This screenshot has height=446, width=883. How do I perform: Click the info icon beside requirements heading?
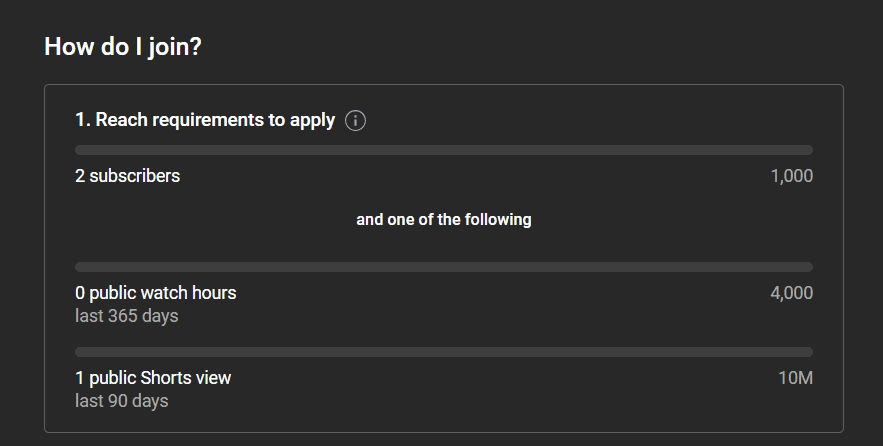[x=355, y=121]
